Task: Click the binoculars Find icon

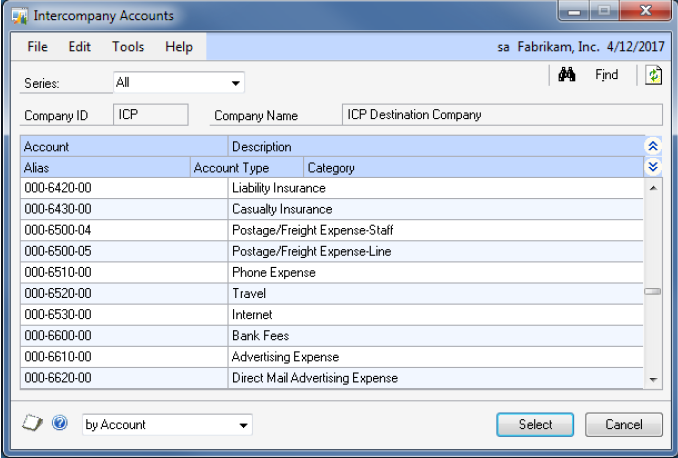Action: (x=566, y=76)
